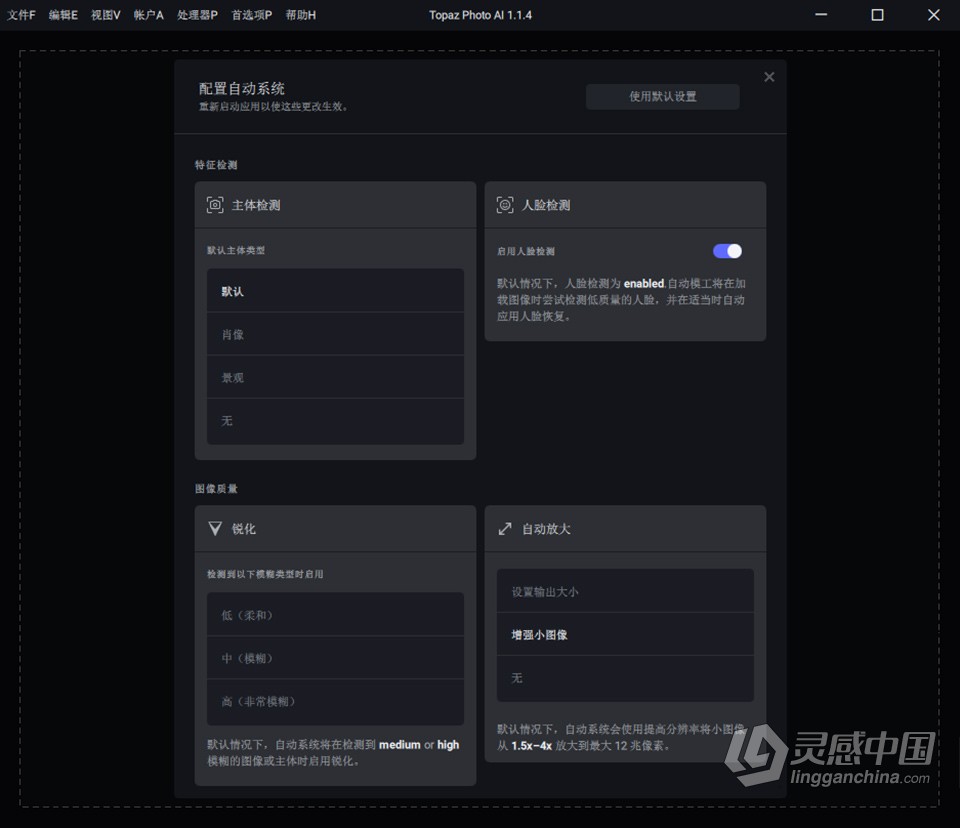Click the 主体检测 subject detection icon
Viewport: 960px width, 828px height.
pyautogui.click(x=215, y=205)
